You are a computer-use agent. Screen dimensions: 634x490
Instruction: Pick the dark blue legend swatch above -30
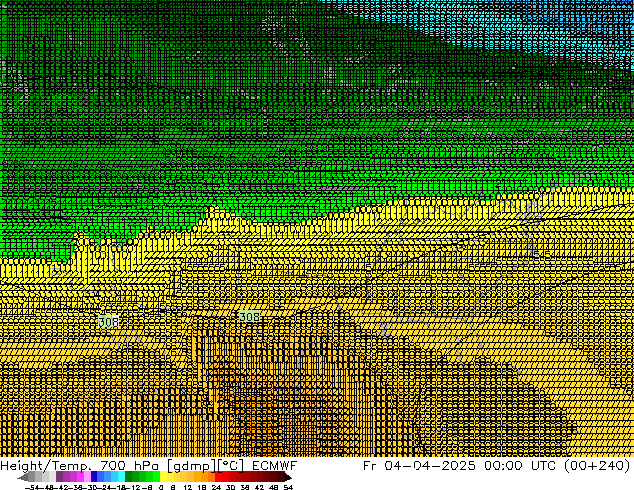click(94, 477)
